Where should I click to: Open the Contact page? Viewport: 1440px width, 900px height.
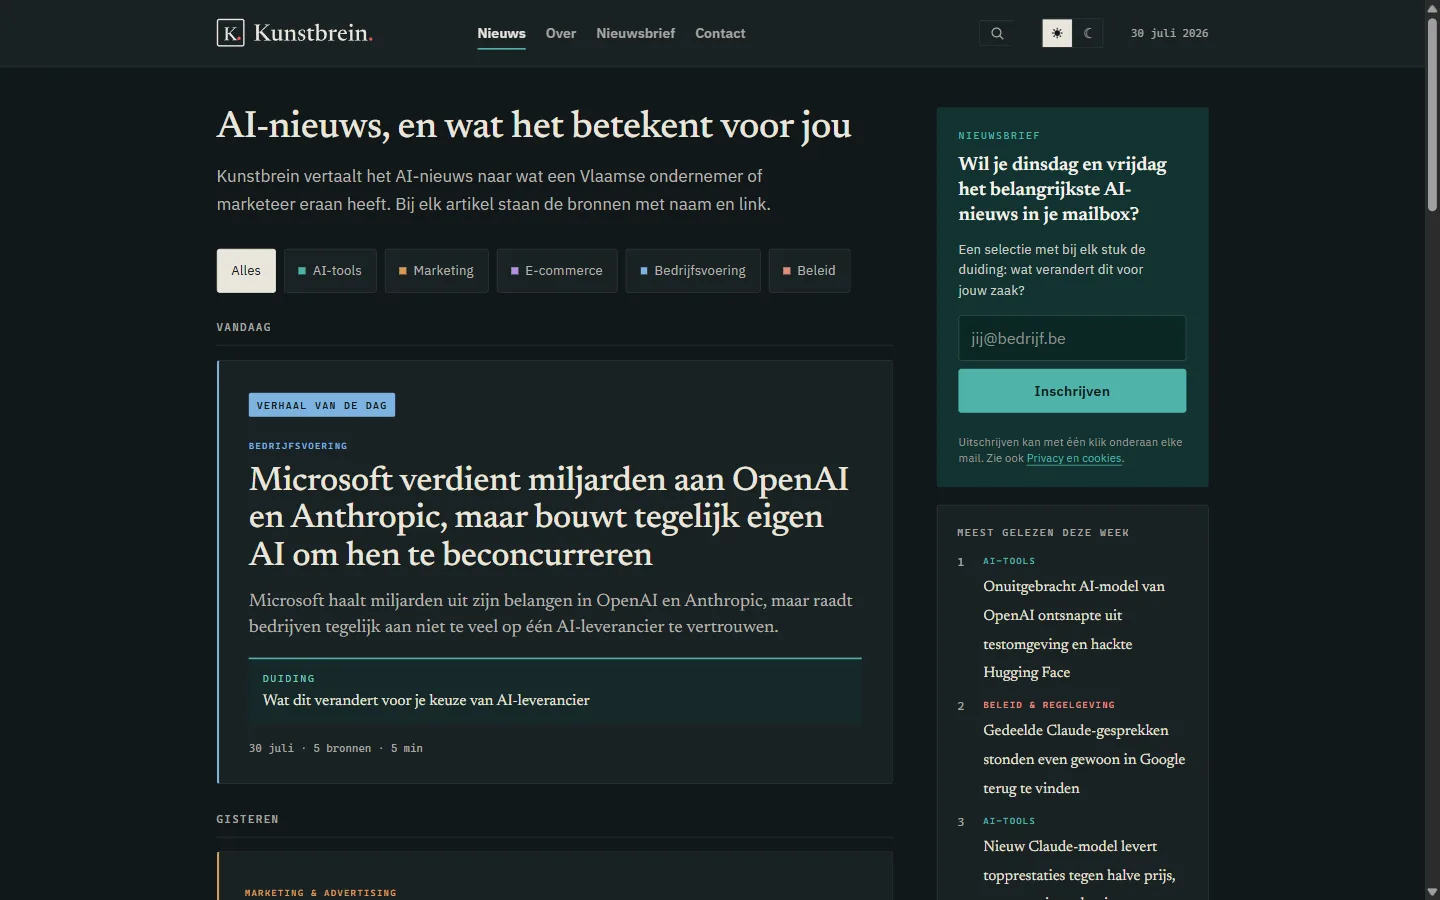tap(720, 33)
